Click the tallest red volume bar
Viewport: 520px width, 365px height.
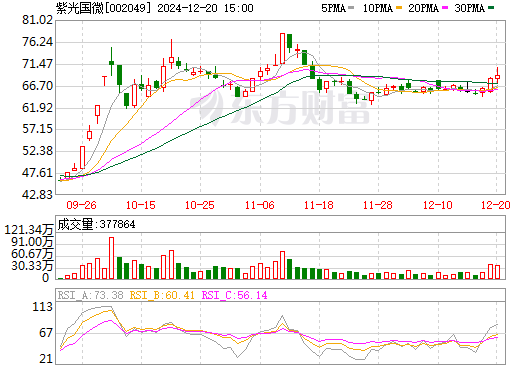click(x=111, y=258)
